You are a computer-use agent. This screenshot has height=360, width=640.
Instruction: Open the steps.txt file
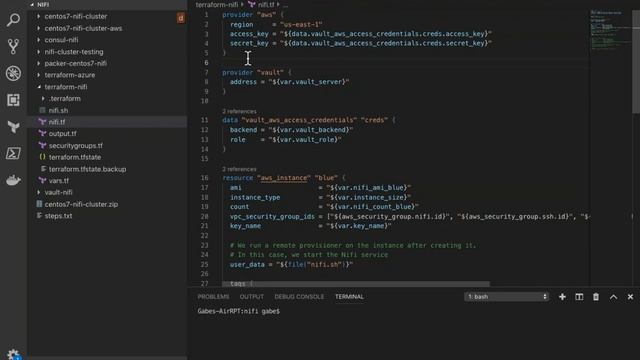coord(58,216)
